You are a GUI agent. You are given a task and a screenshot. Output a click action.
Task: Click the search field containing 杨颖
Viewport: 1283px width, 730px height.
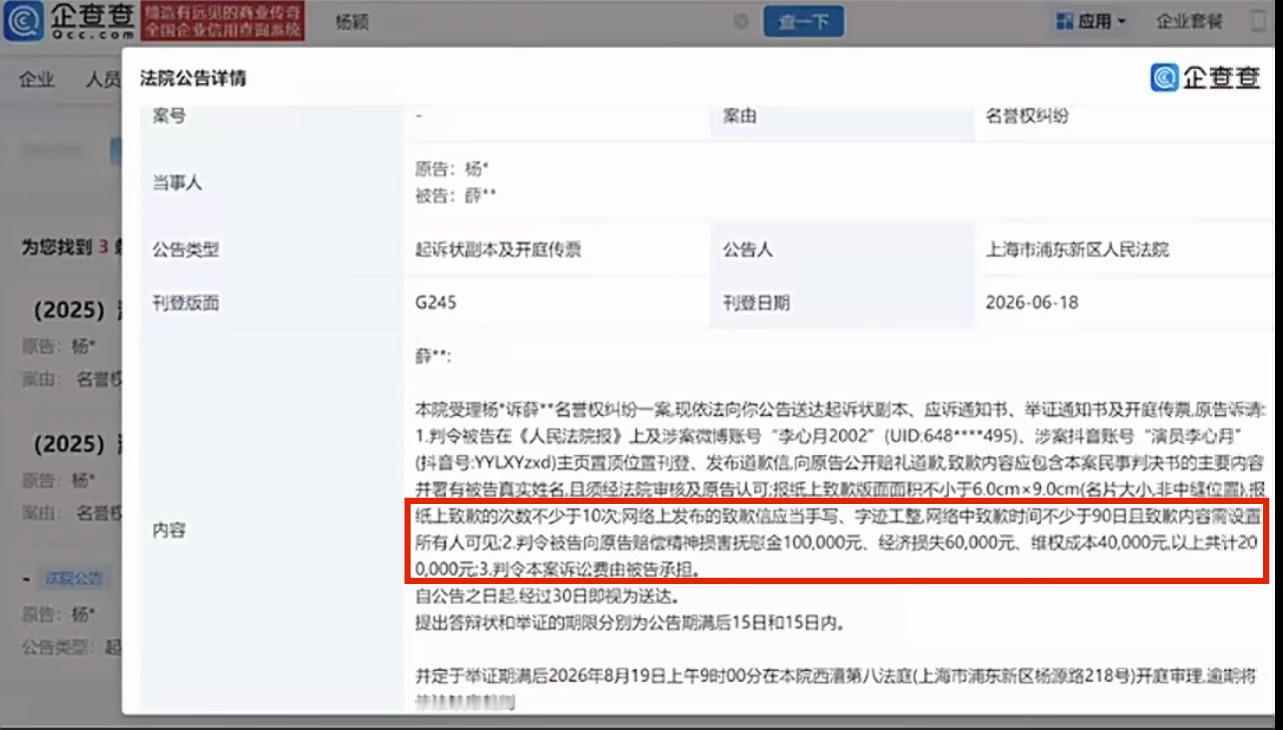(540, 22)
